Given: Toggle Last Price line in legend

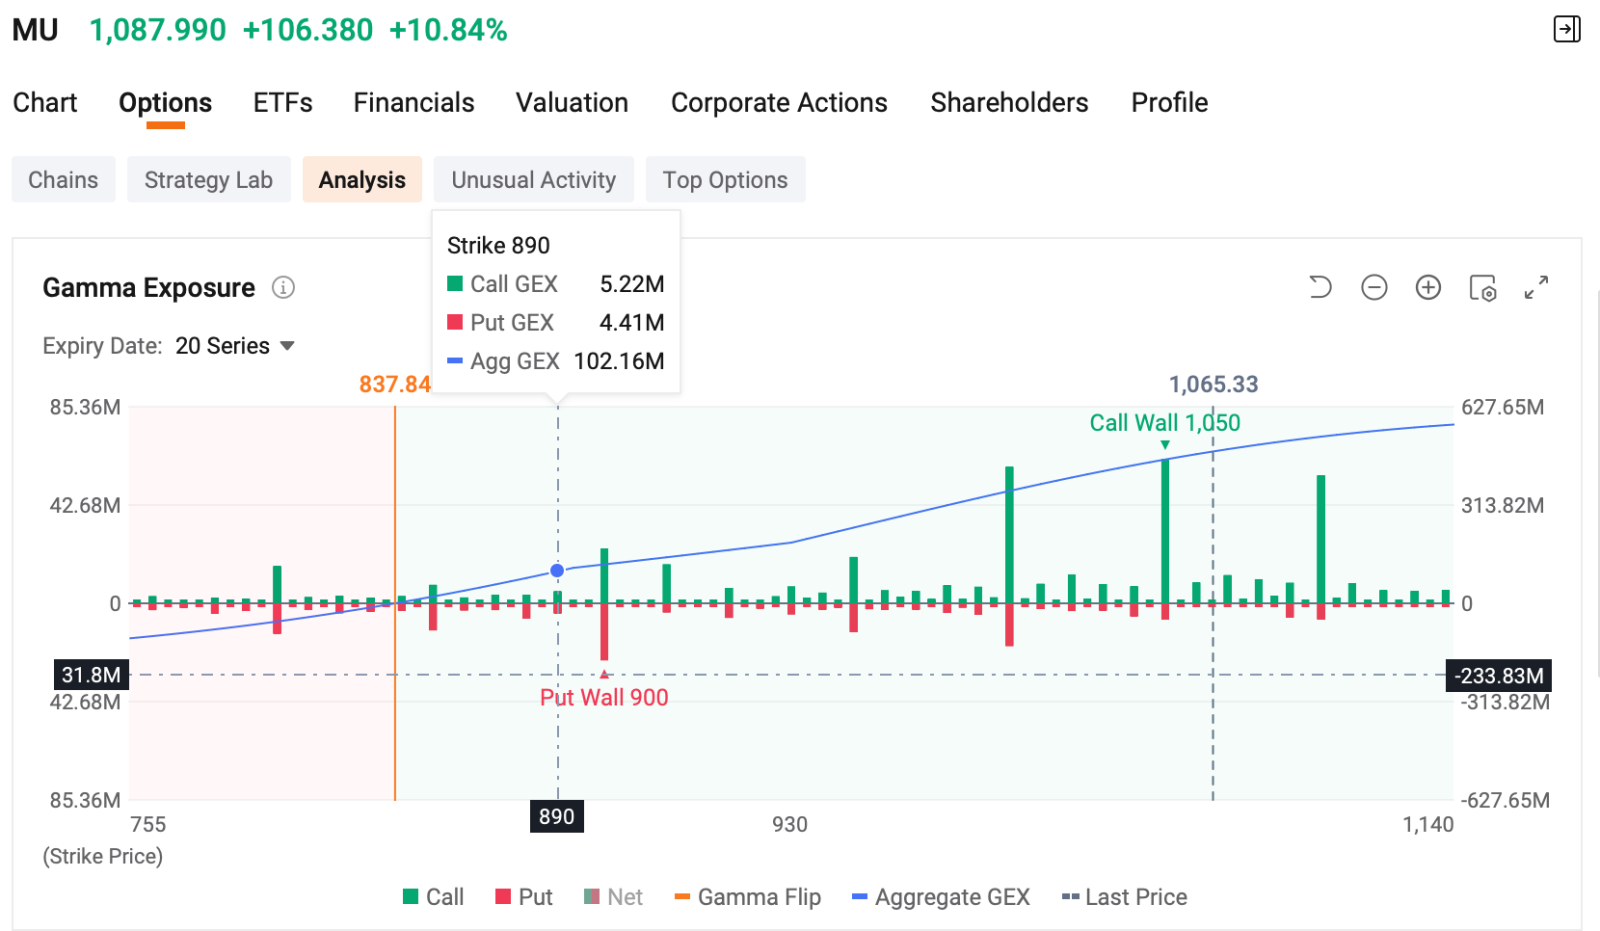Looking at the screenshot, I should click(x=1125, y=897).
